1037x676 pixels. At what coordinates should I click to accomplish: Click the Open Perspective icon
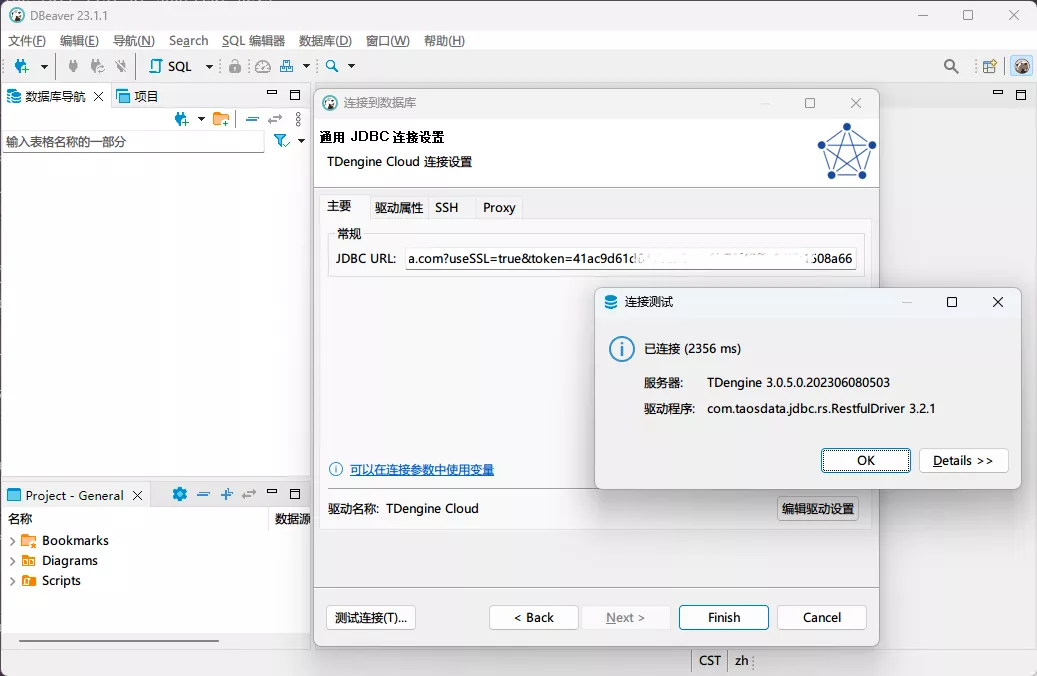pos(989,66)
